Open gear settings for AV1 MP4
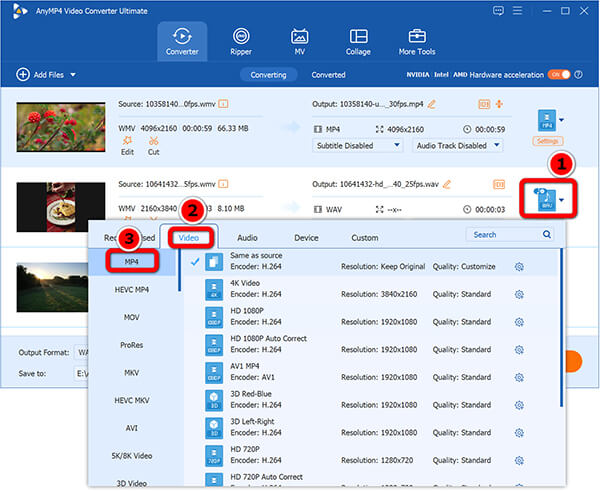This screenshot has height=491, width=600. click(x=519, y=377)
